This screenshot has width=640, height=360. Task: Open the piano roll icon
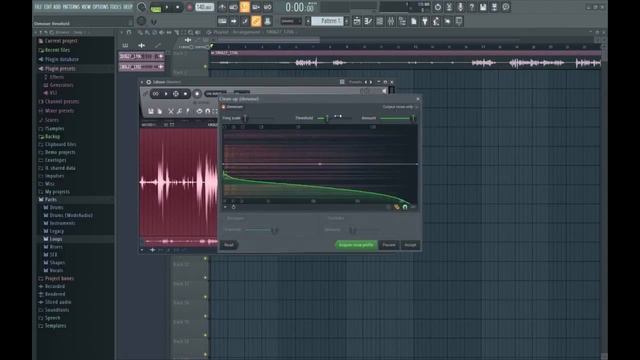[x=368, y=21]
